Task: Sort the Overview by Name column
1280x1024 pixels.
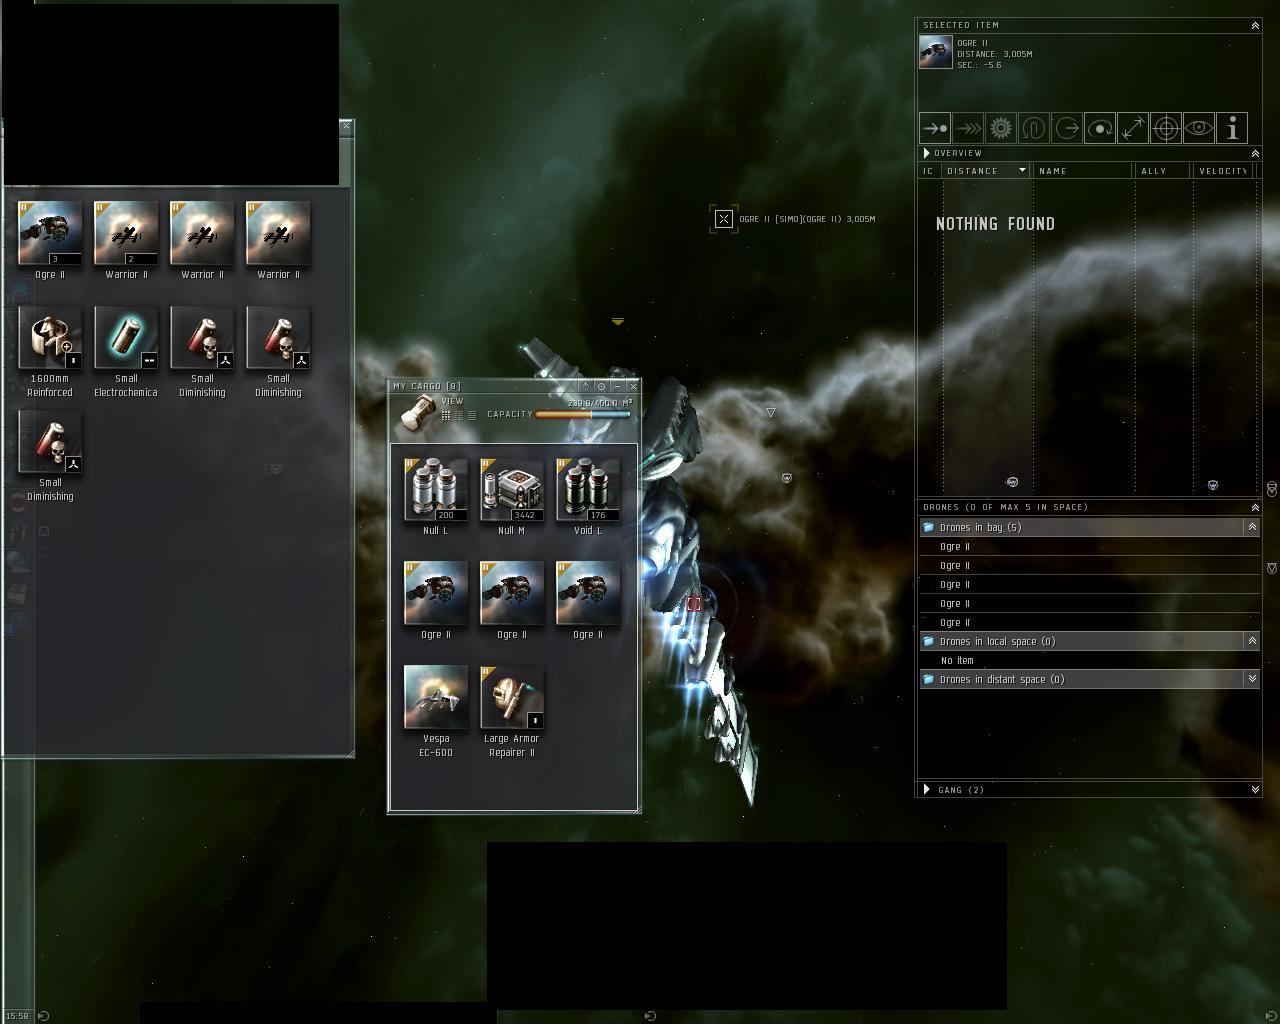Action: (x=1084, y=171)
